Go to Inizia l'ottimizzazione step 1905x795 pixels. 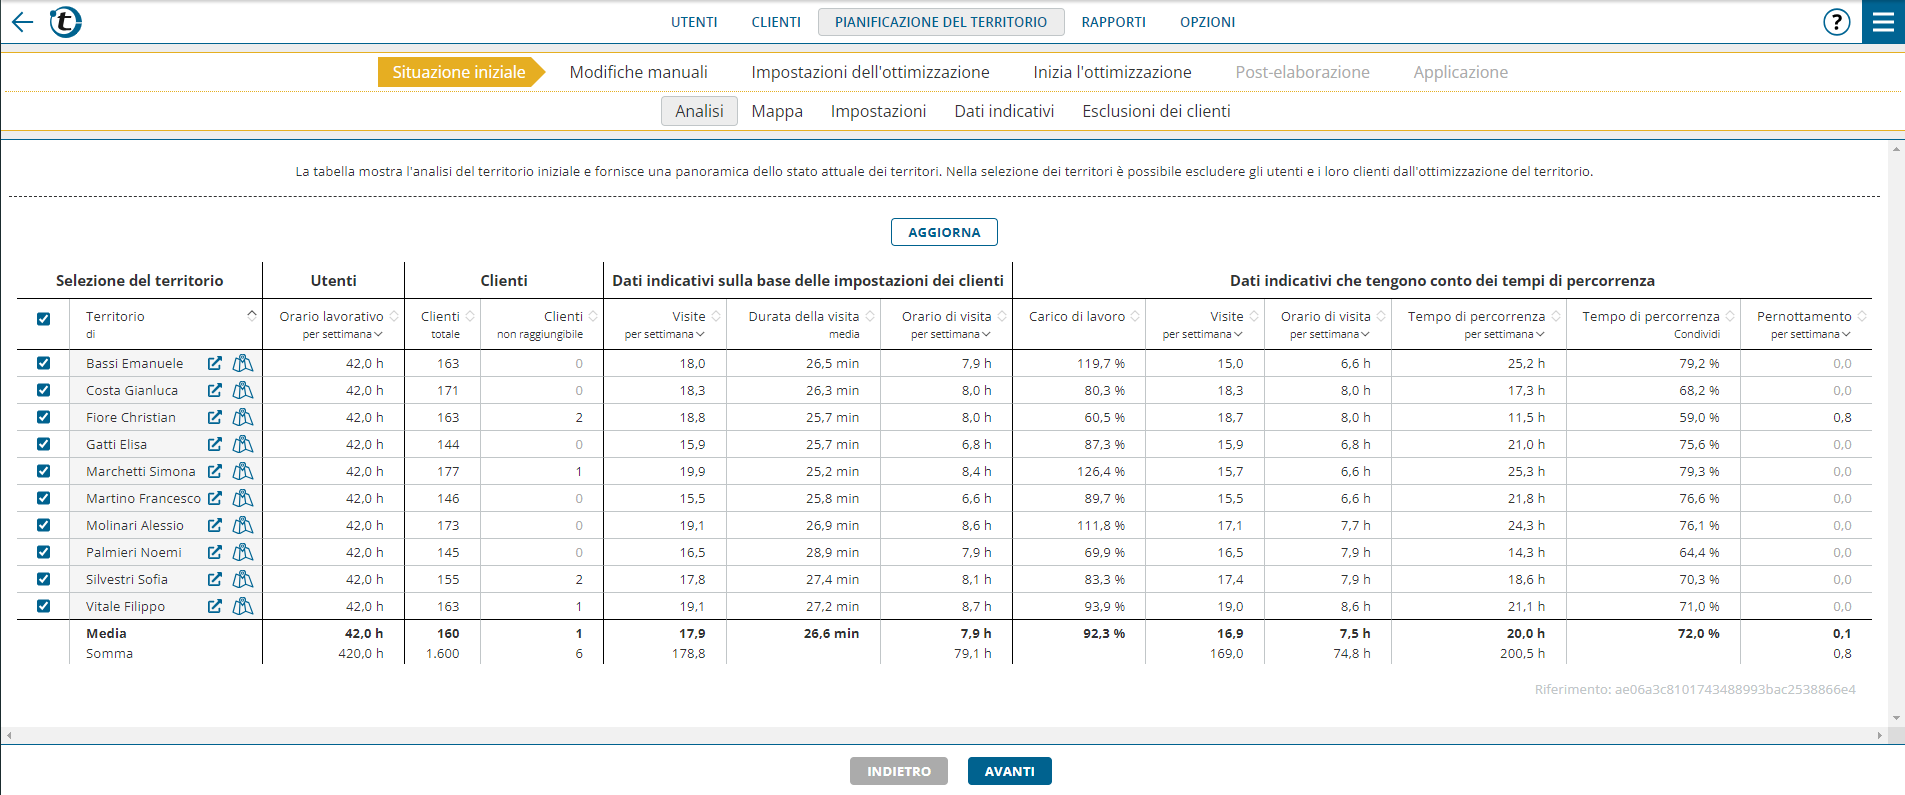(x=1112, y=72)
